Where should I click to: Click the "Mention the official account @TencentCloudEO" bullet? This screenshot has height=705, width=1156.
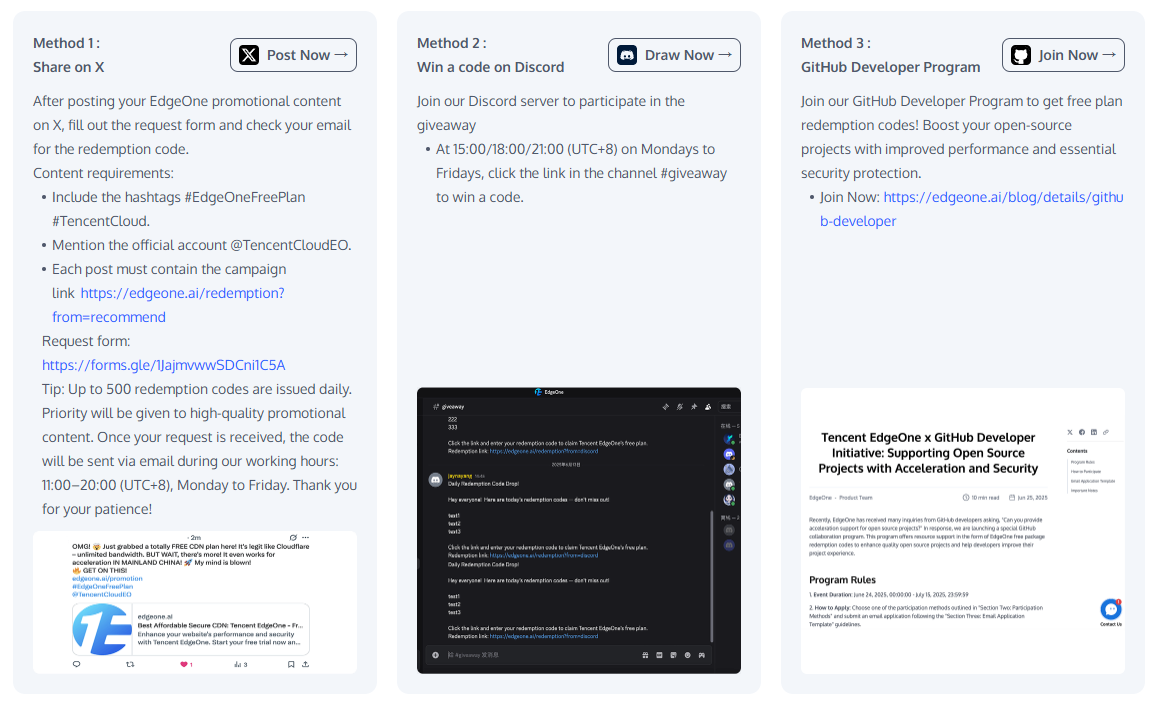pyautogui.click(x=201, y=246)
